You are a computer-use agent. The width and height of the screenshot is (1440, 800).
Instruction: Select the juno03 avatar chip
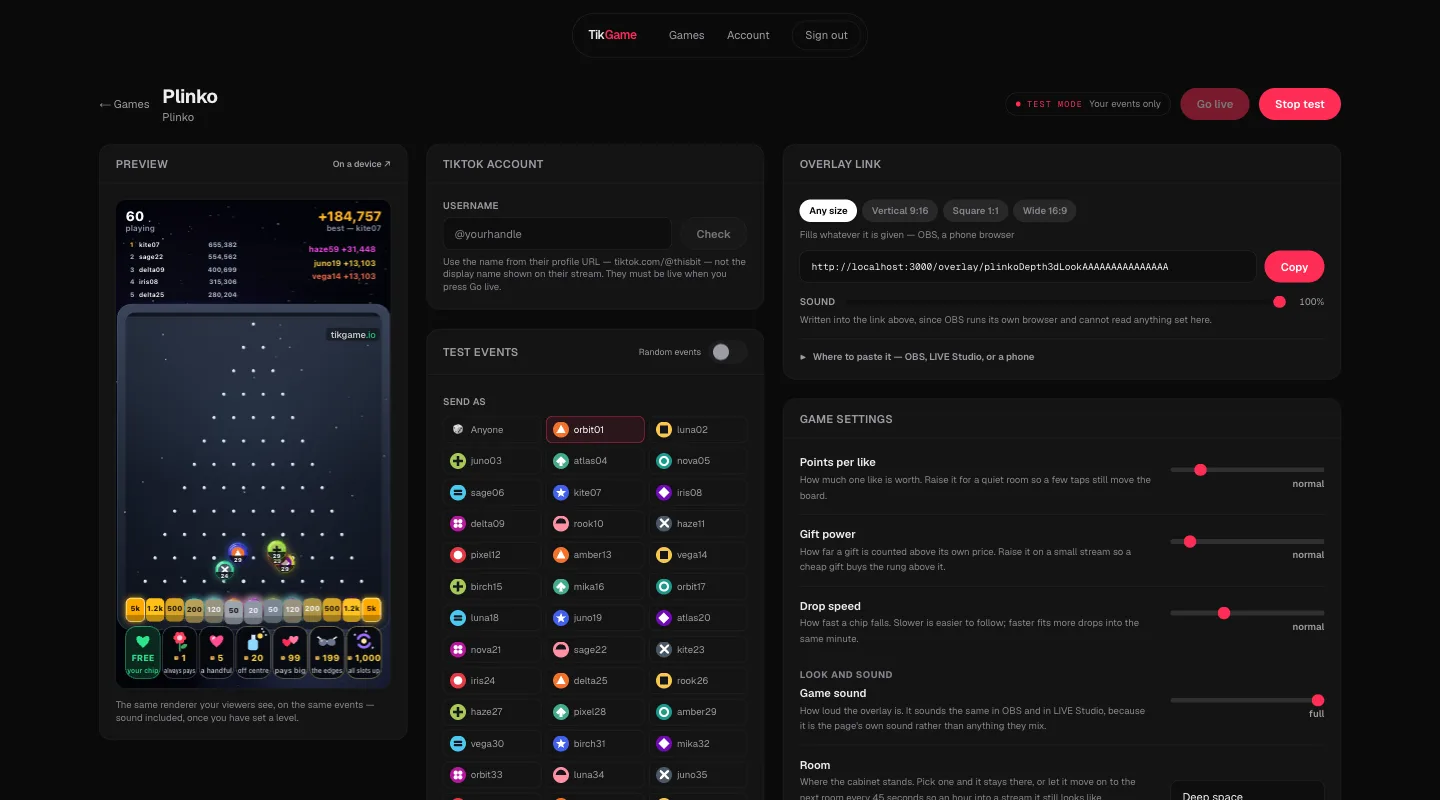click(x=494, y=461)
